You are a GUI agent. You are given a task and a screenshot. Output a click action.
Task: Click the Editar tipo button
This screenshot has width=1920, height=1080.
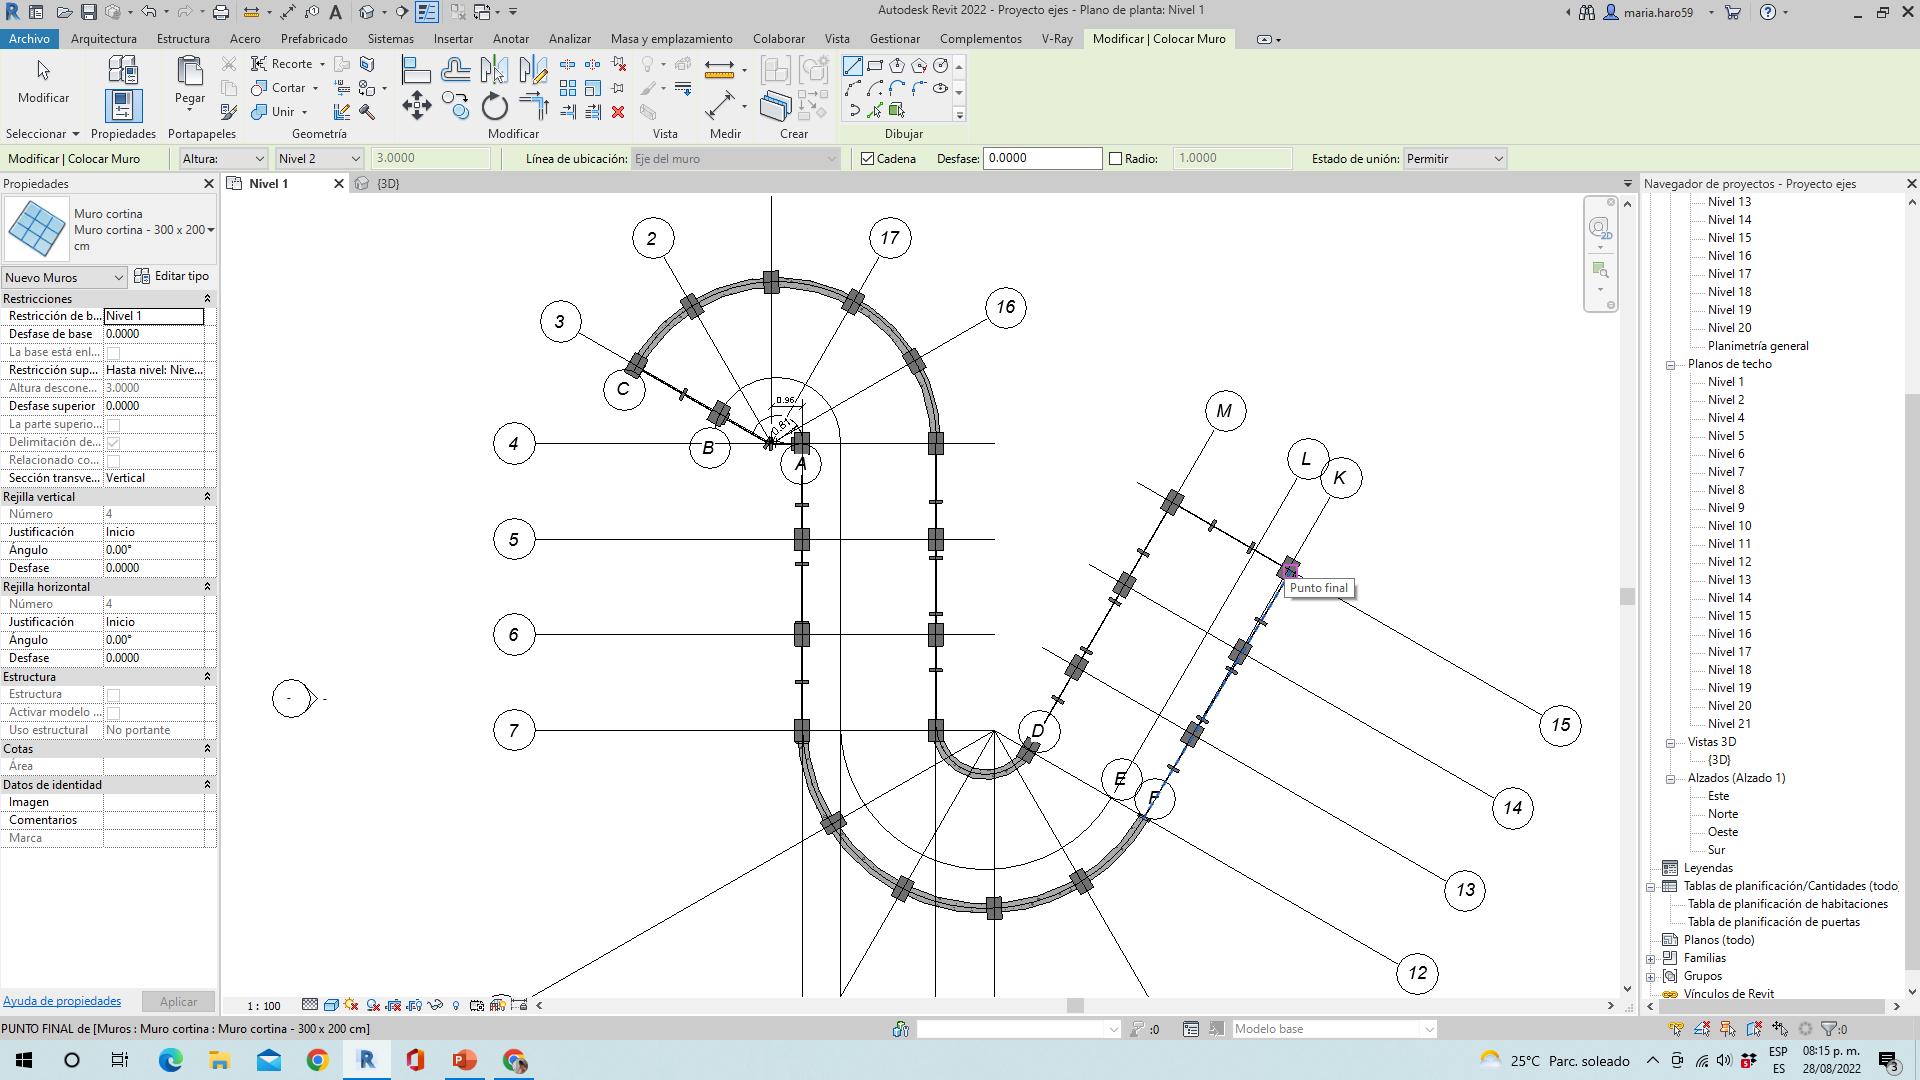pyautogui.click(x=172, y=277)
